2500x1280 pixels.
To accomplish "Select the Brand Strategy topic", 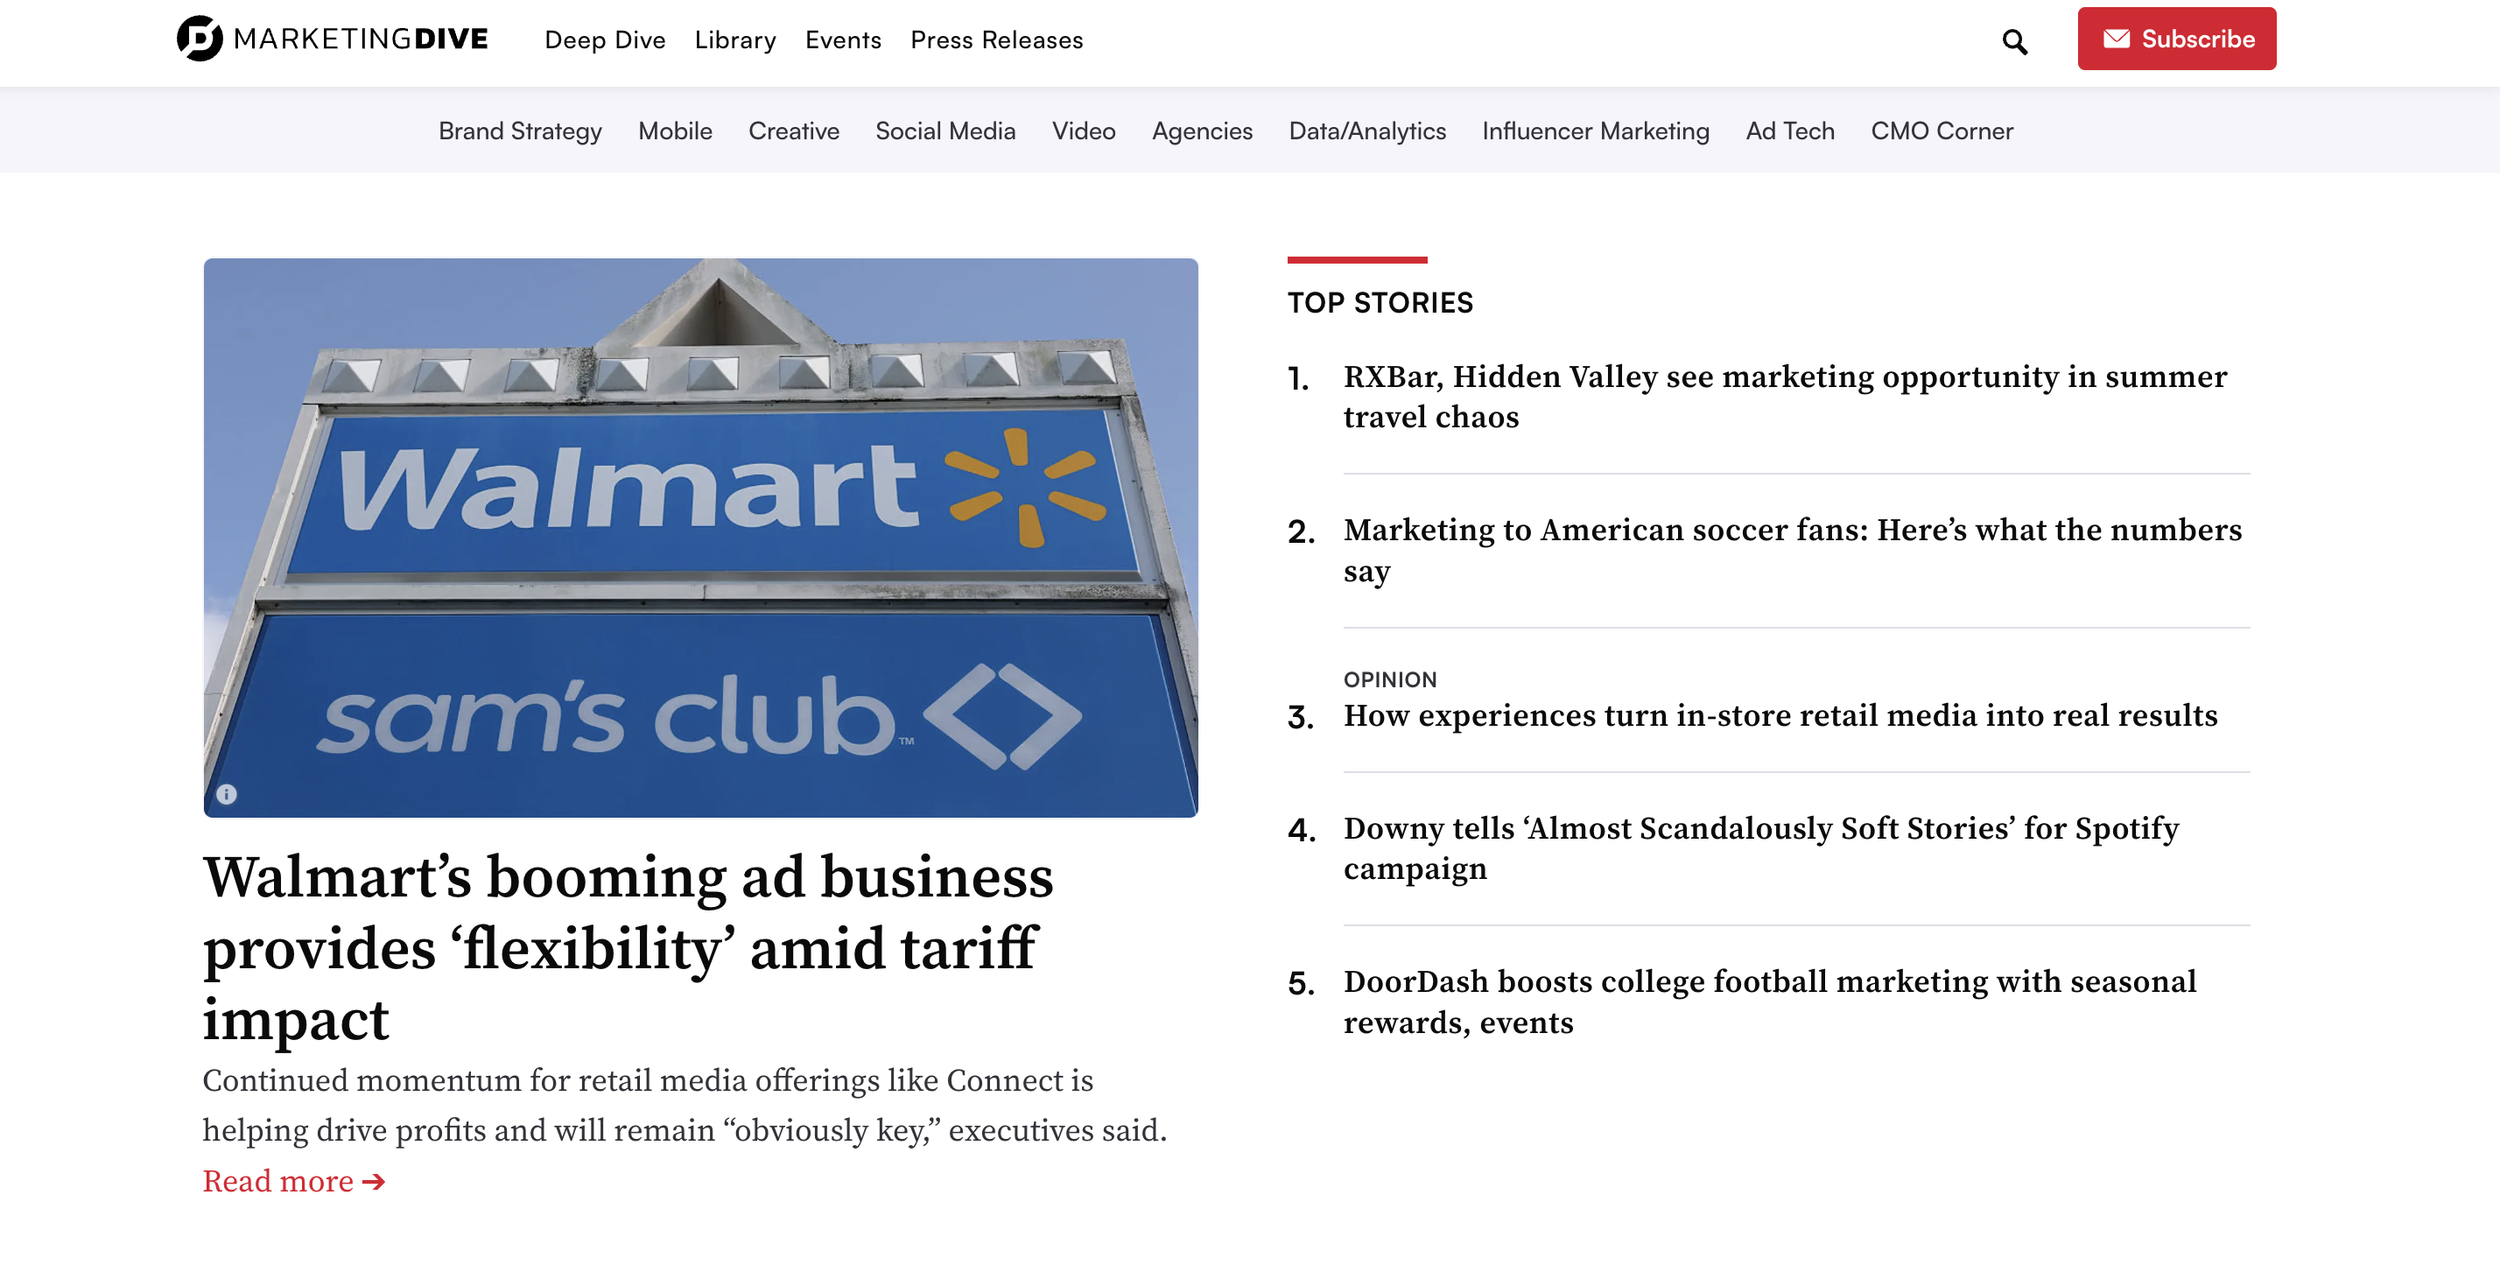I will pos(520,131).
